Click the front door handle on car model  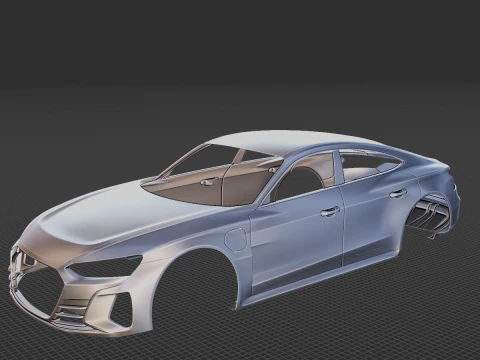click(x=330, y=212)
